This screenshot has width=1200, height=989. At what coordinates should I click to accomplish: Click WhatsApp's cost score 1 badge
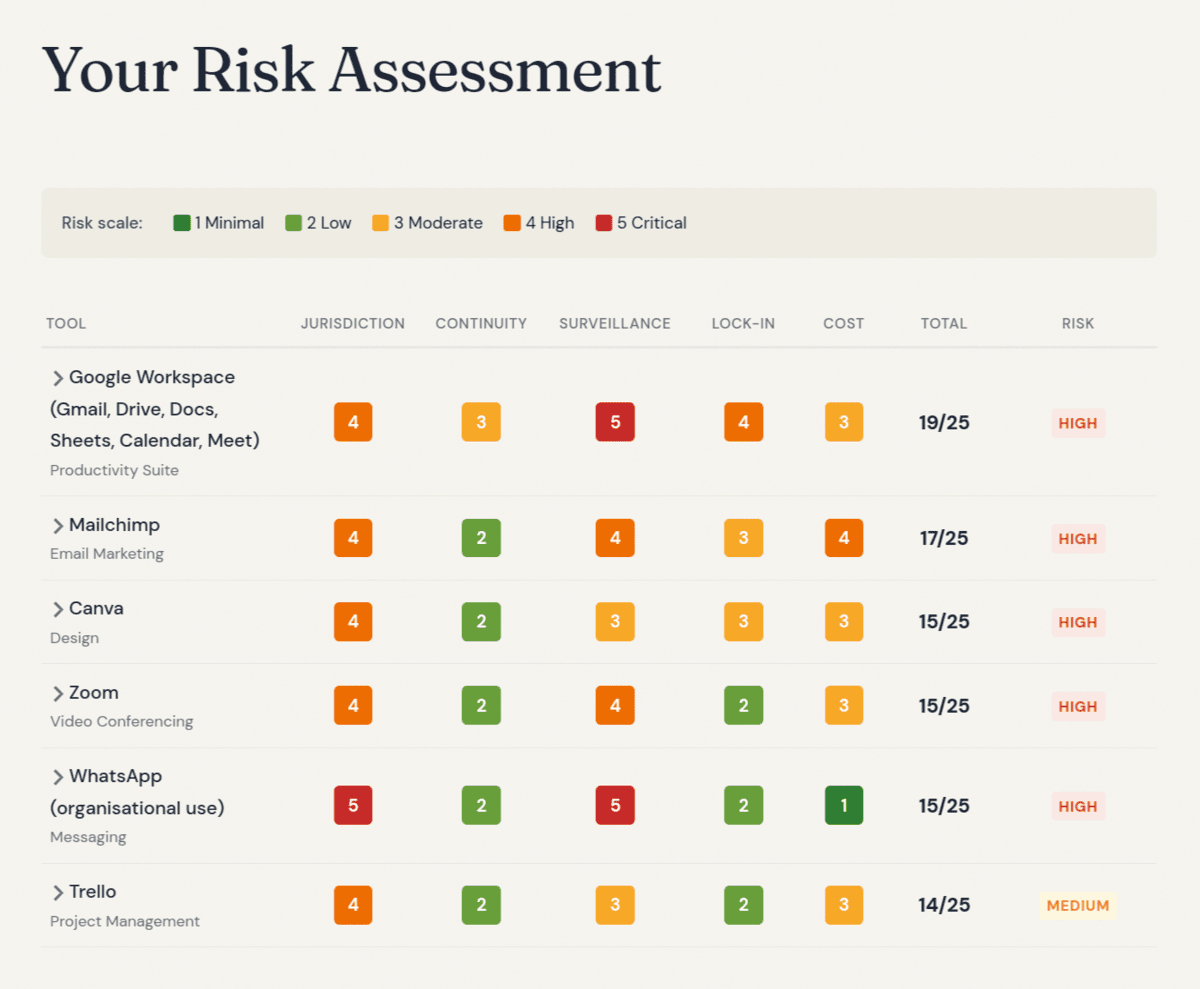click(x=843, y=805)
